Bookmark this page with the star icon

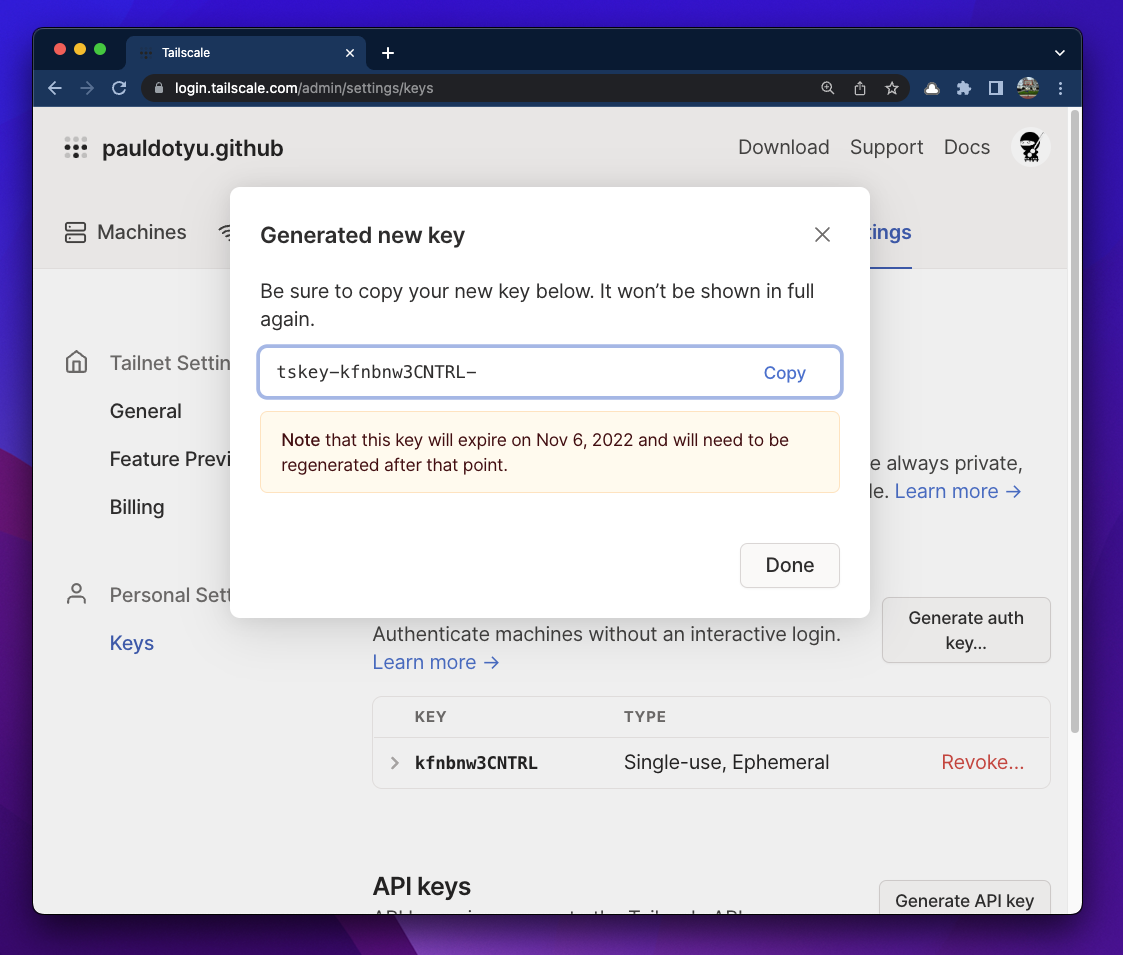point(891,88)
